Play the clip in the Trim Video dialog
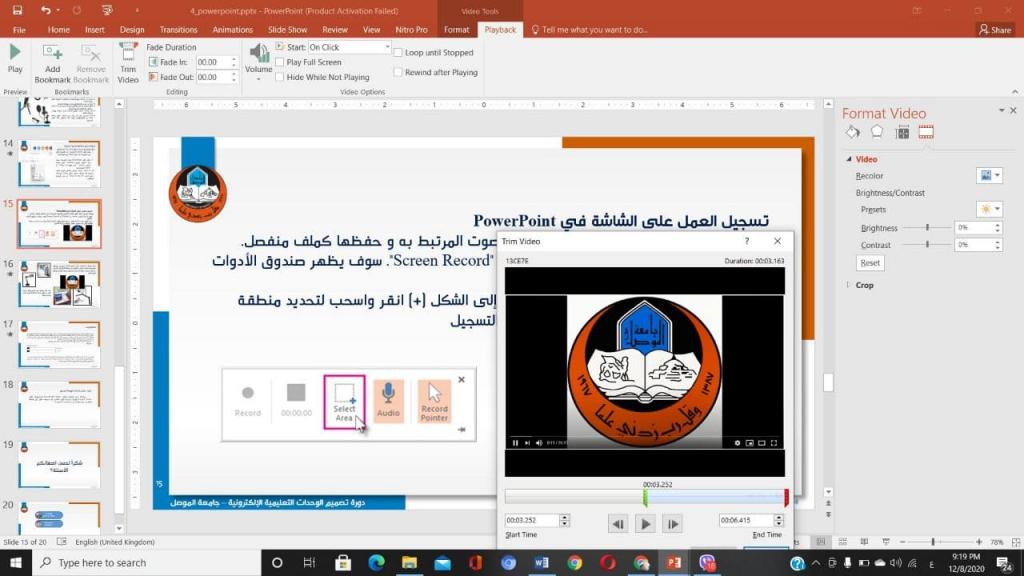Screen dimensions: 1024x576 [645, 523]
